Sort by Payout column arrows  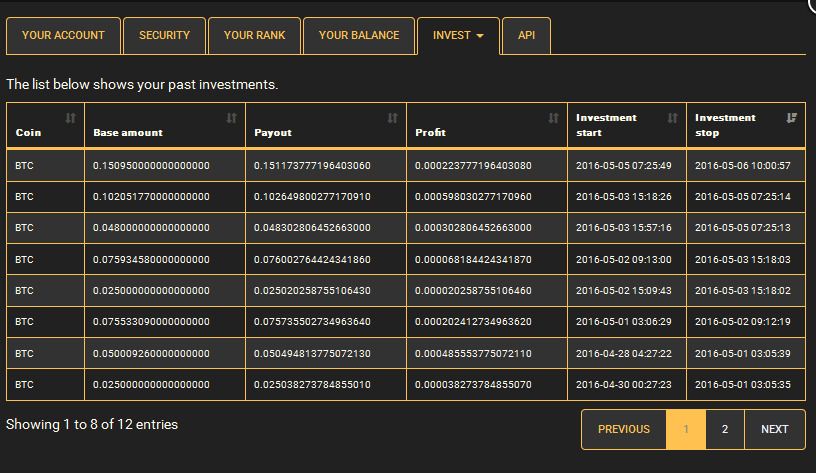[x=392, y=119]
